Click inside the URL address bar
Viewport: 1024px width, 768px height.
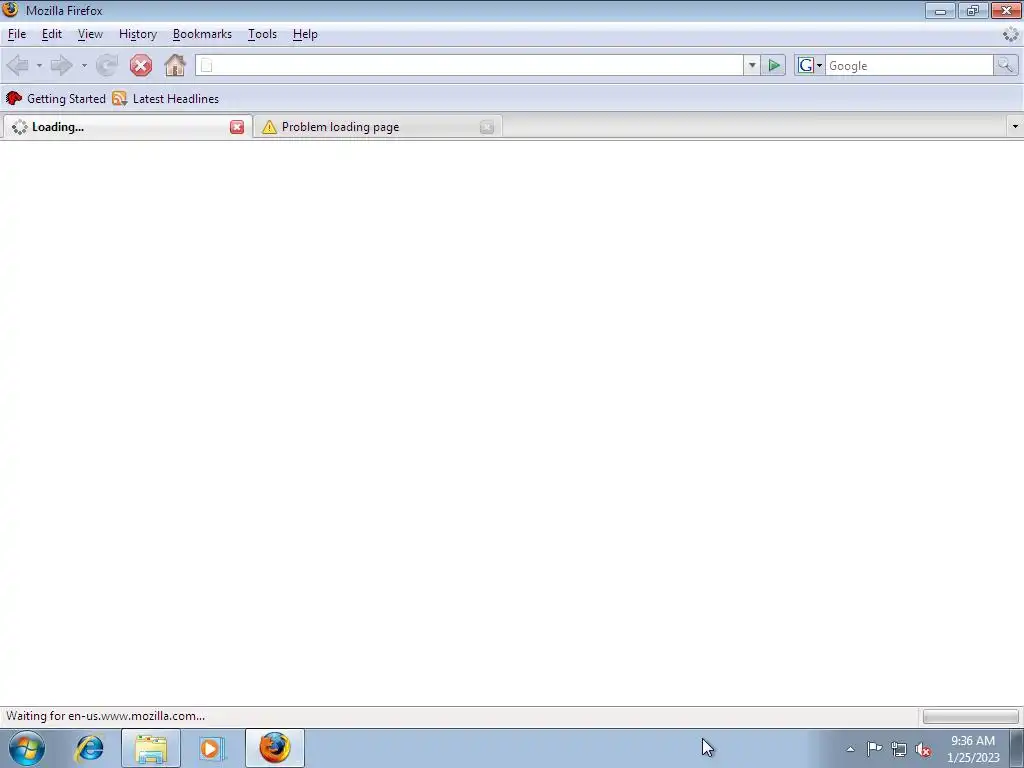[x=469, y=65]
